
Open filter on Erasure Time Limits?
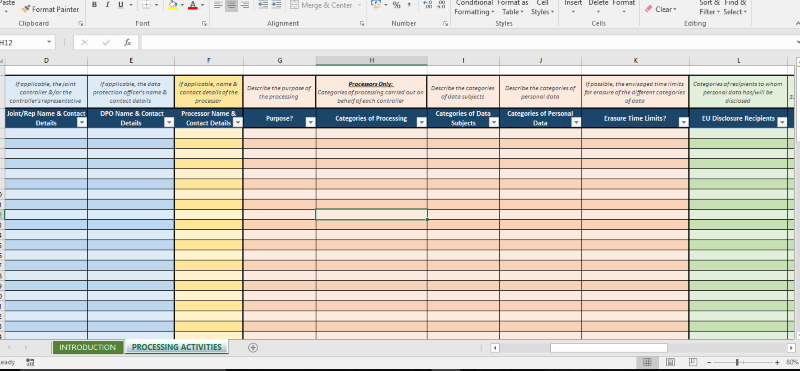[683, 122]
